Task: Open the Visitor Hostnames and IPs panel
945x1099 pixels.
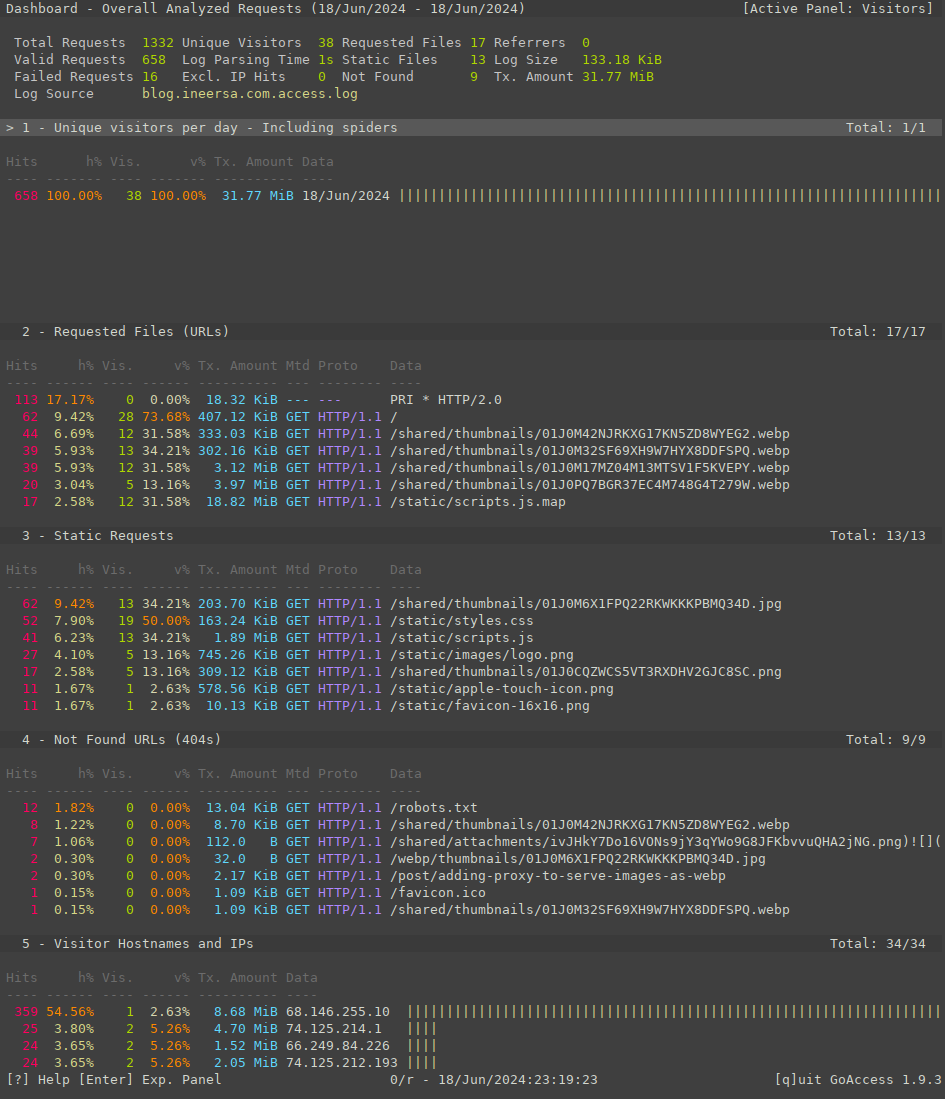Action: tap(471, 943)
